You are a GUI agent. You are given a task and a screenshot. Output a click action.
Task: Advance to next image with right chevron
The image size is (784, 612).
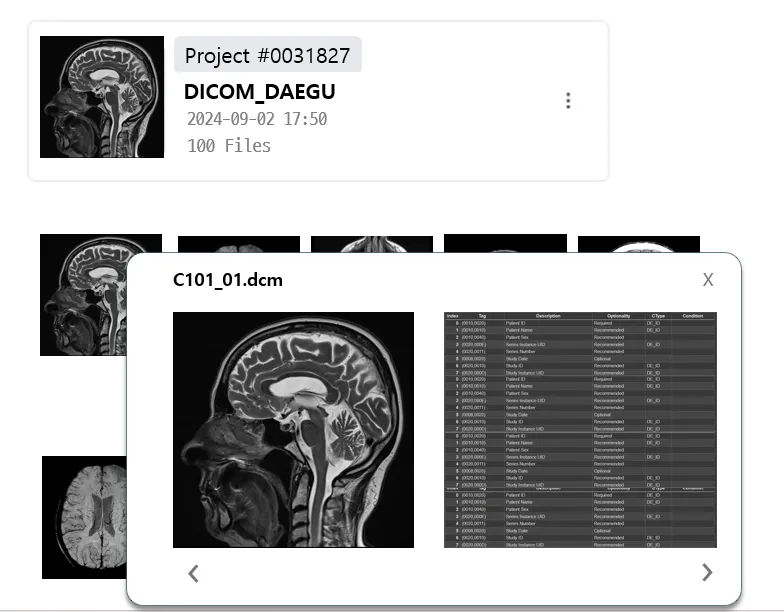tap(706, 572)
